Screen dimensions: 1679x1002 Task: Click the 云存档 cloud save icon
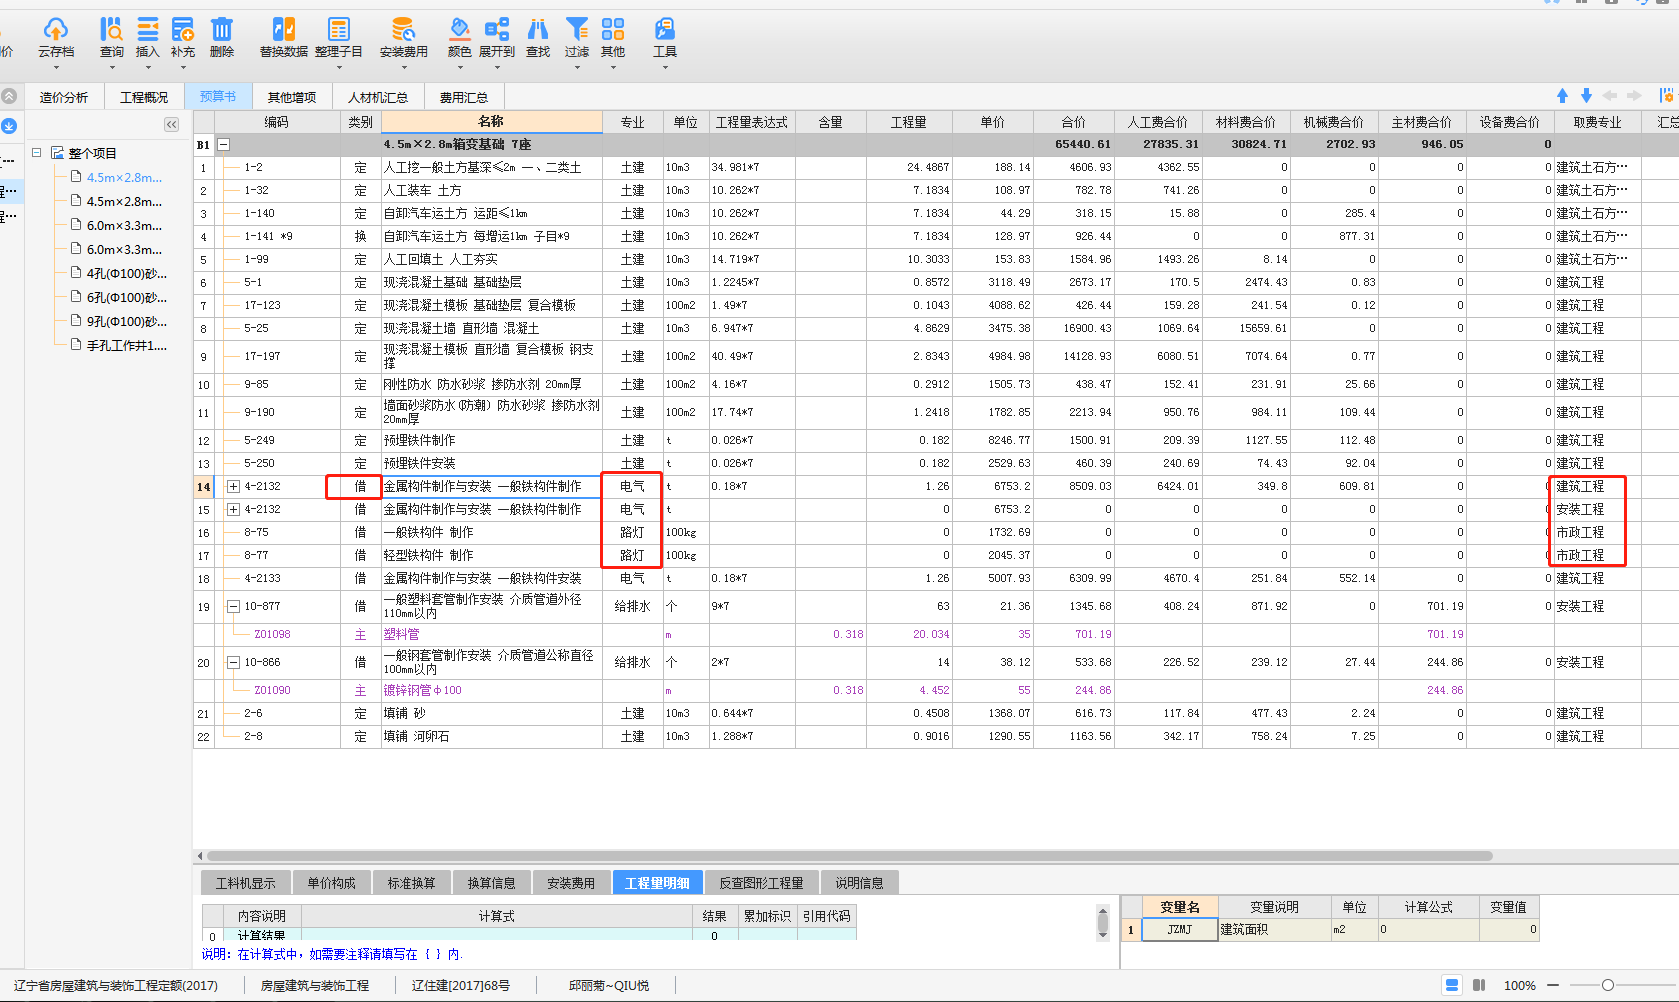[56, 29]
